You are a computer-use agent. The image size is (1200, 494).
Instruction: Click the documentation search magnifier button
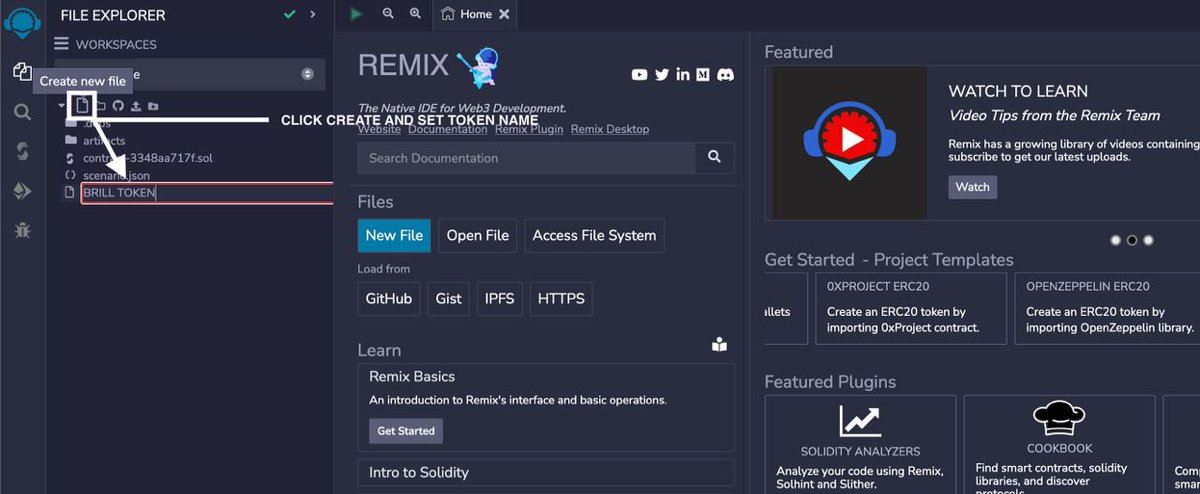coord(714,158)
